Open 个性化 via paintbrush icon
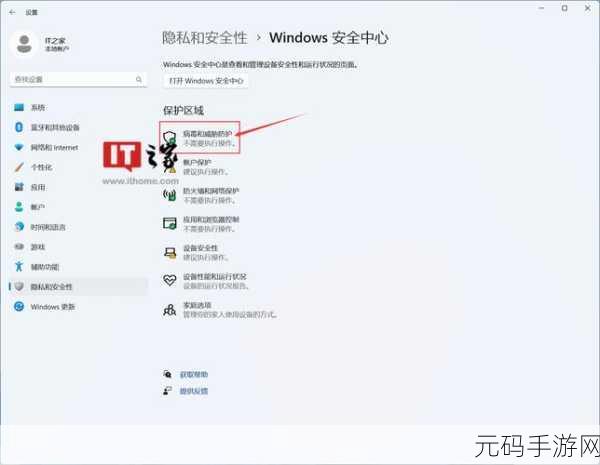The height and width of the screenshot is (465, 600). pos(19,167)
